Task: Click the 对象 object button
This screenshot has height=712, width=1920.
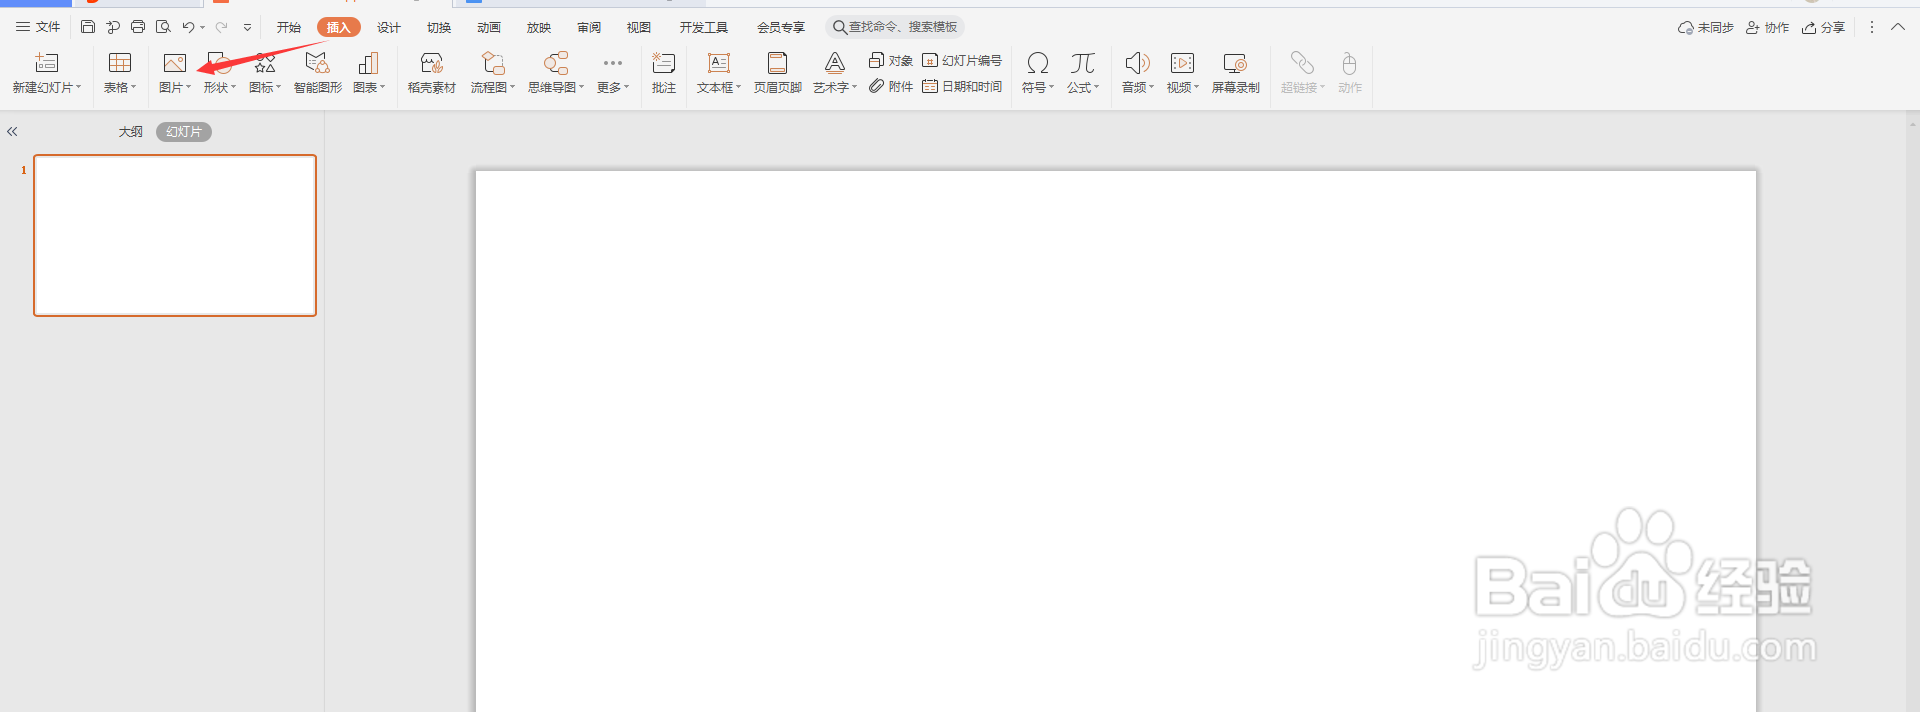Action: 890,60
